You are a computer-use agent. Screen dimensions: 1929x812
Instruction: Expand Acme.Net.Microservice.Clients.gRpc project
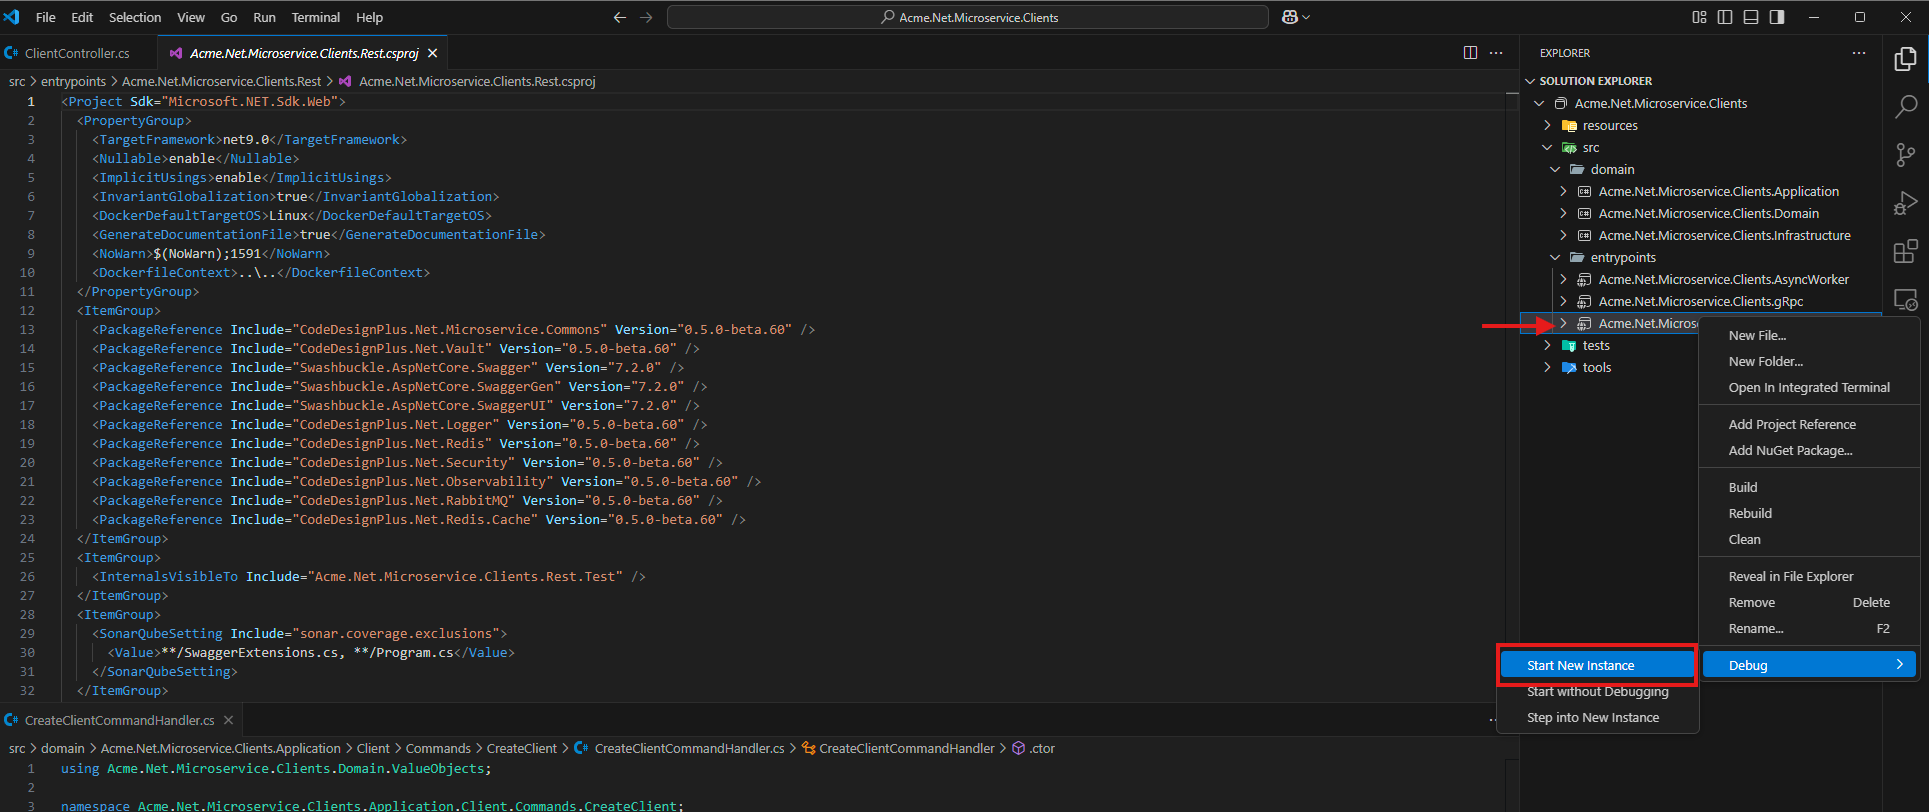click(x=1563, y=301)
